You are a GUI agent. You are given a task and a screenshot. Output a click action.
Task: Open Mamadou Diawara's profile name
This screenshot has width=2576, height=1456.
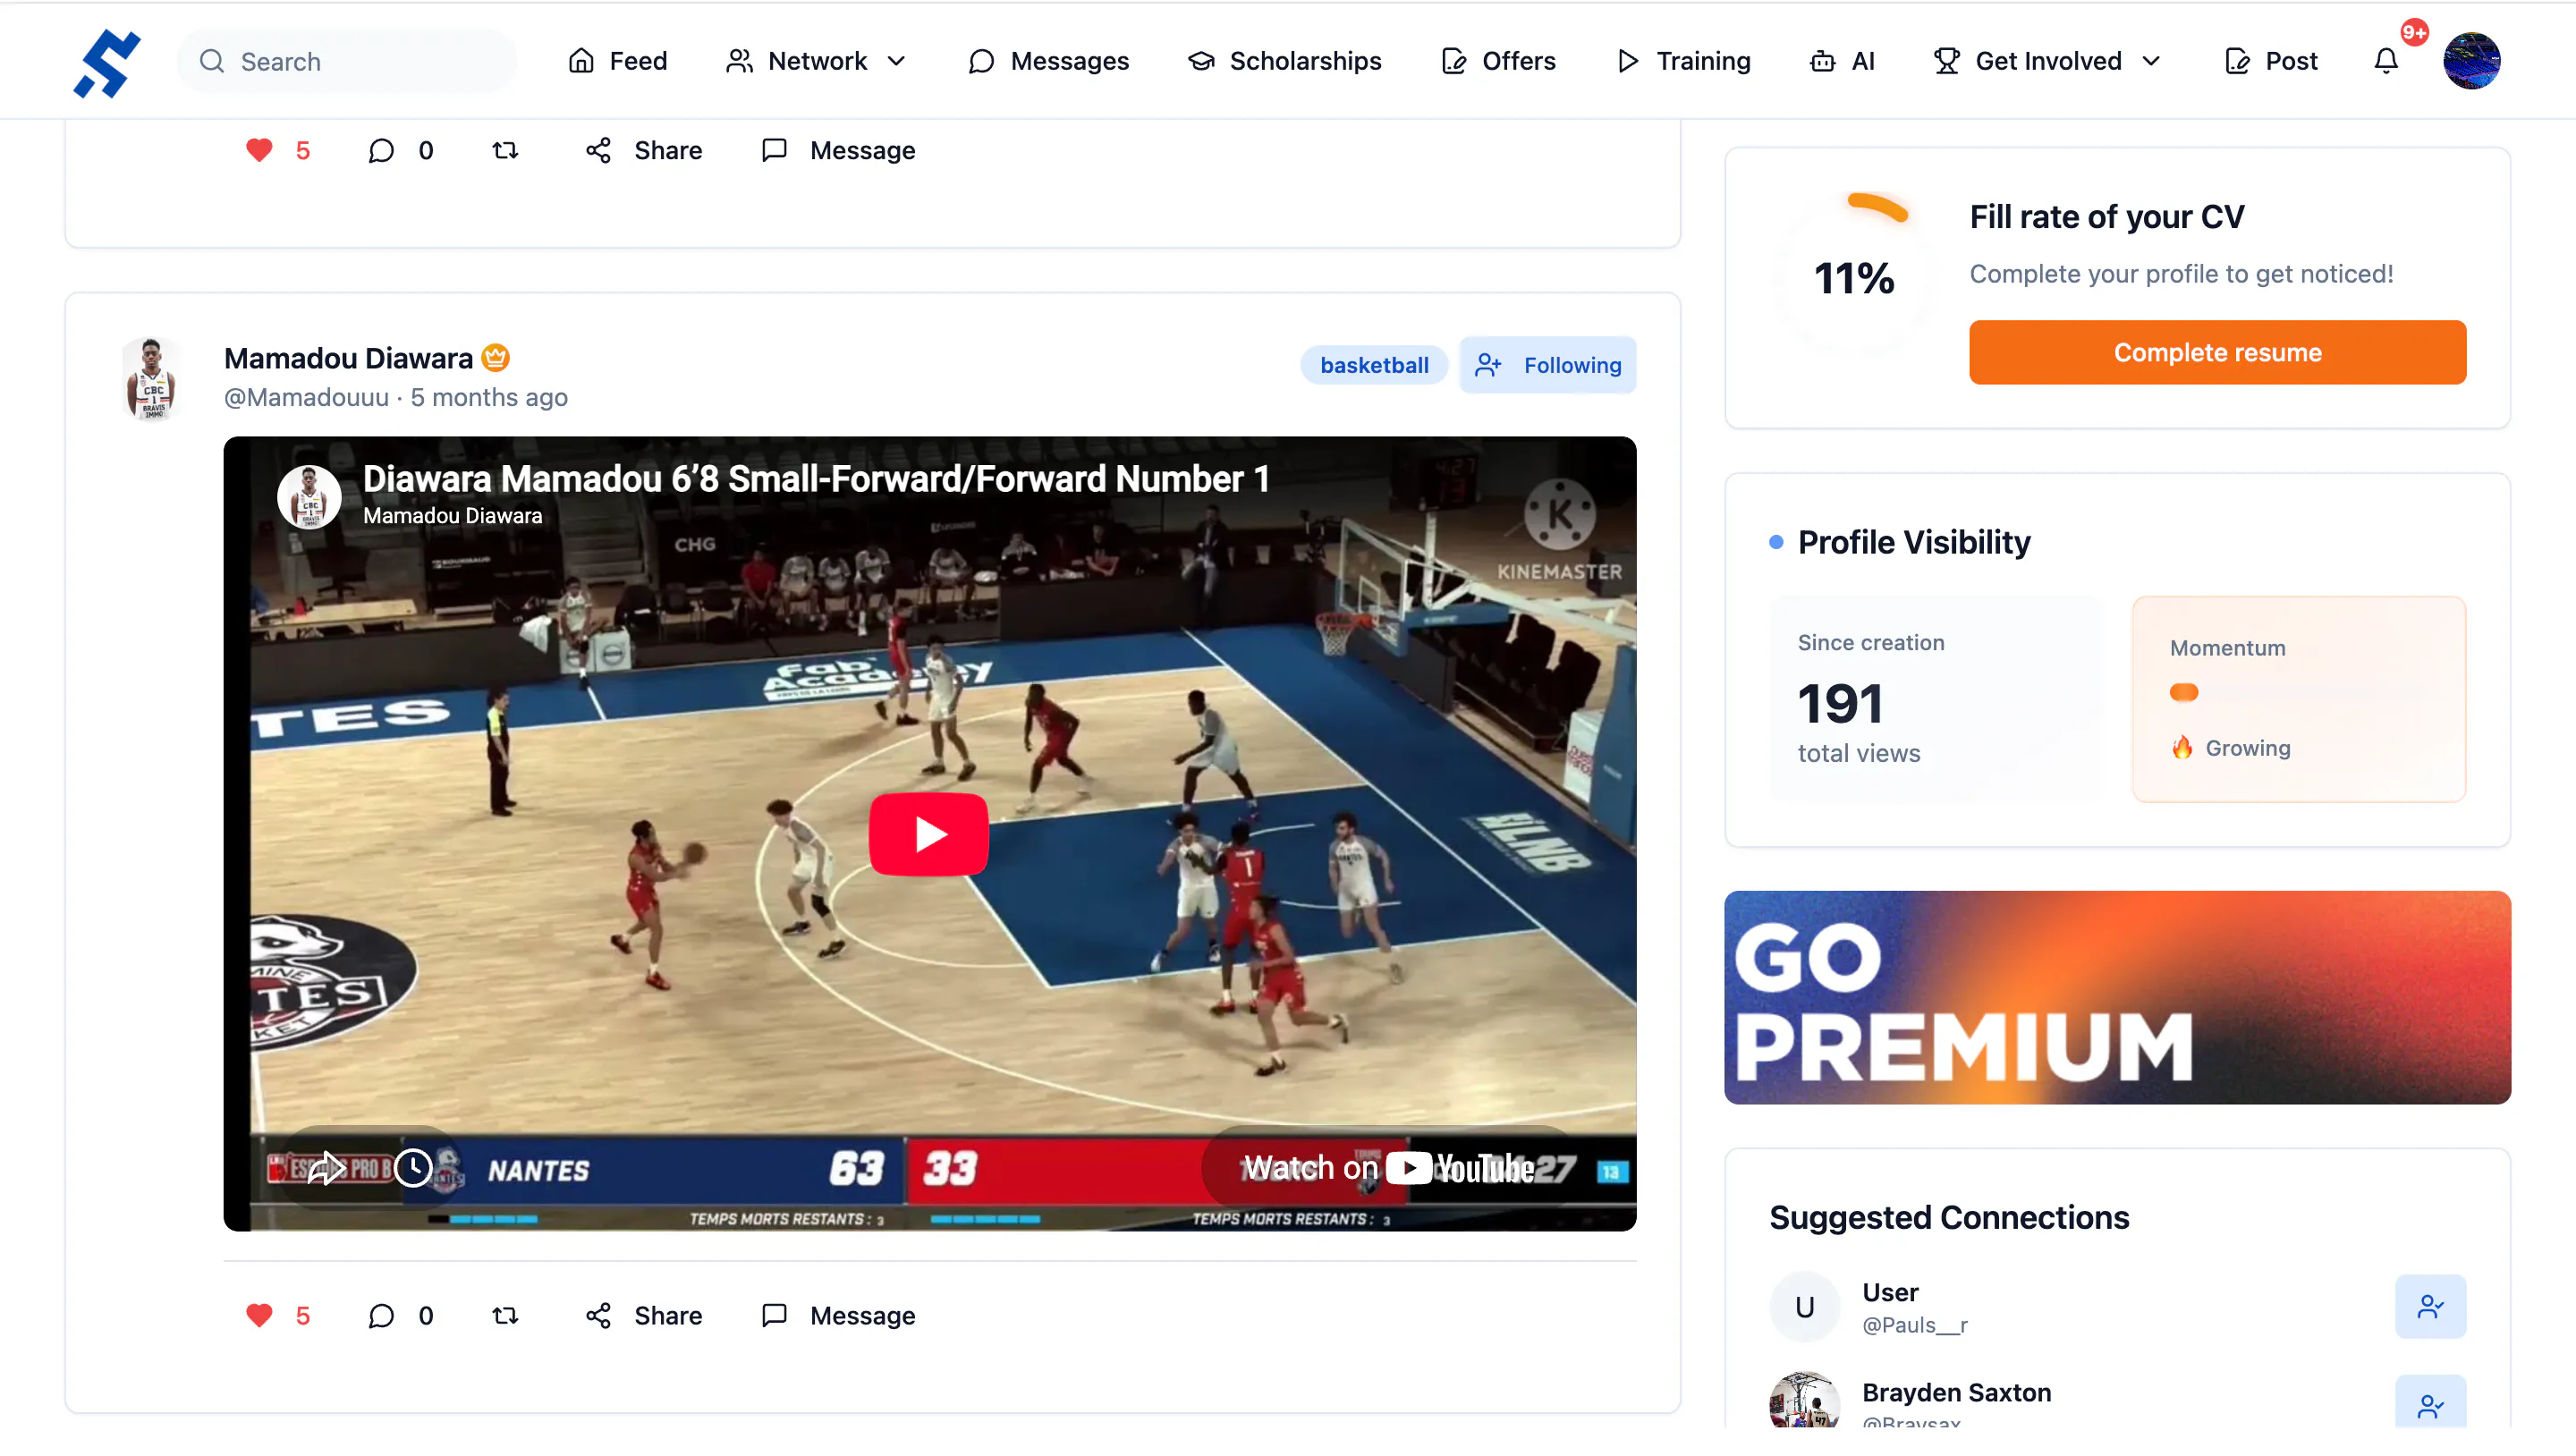[x=348, y=358]
